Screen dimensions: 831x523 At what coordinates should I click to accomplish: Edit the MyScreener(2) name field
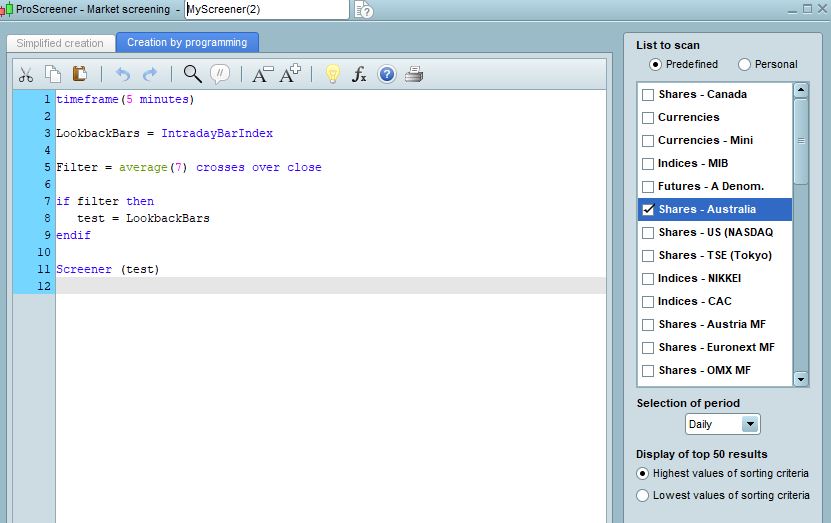(x=267, y=10)
